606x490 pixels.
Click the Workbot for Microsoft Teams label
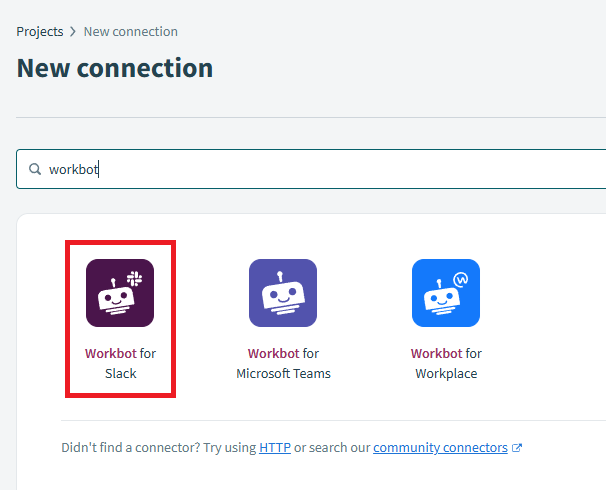(x=283, y=363)
